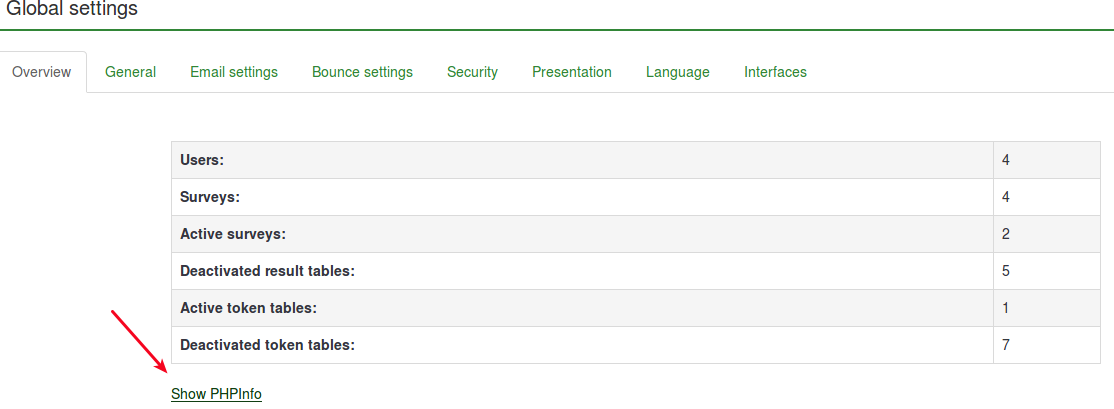Open the General tab
This screenshot has height=409, width=1114.
point(130,72)
